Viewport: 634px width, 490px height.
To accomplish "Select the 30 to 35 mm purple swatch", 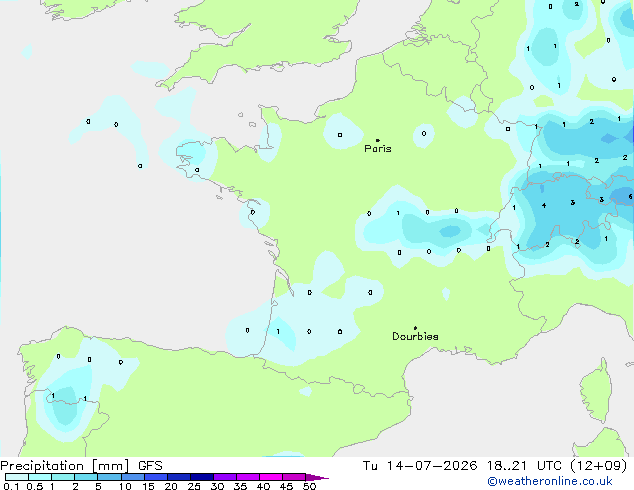I will coord(225,477).
